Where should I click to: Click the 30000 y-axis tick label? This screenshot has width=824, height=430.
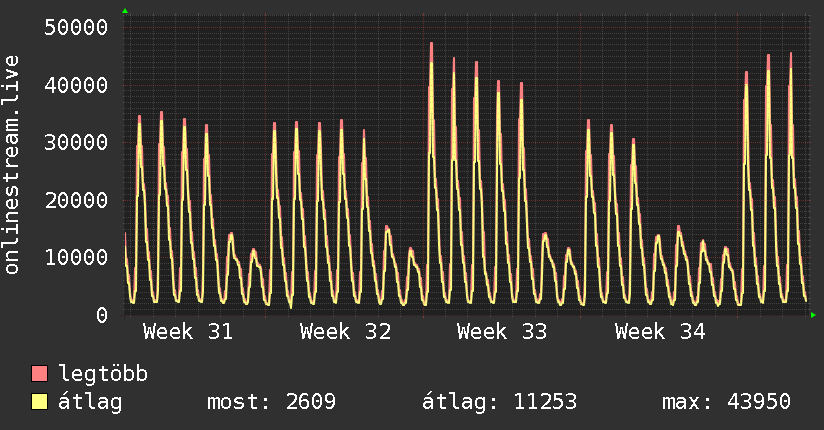pyautogui.click(x=76, y=142)
